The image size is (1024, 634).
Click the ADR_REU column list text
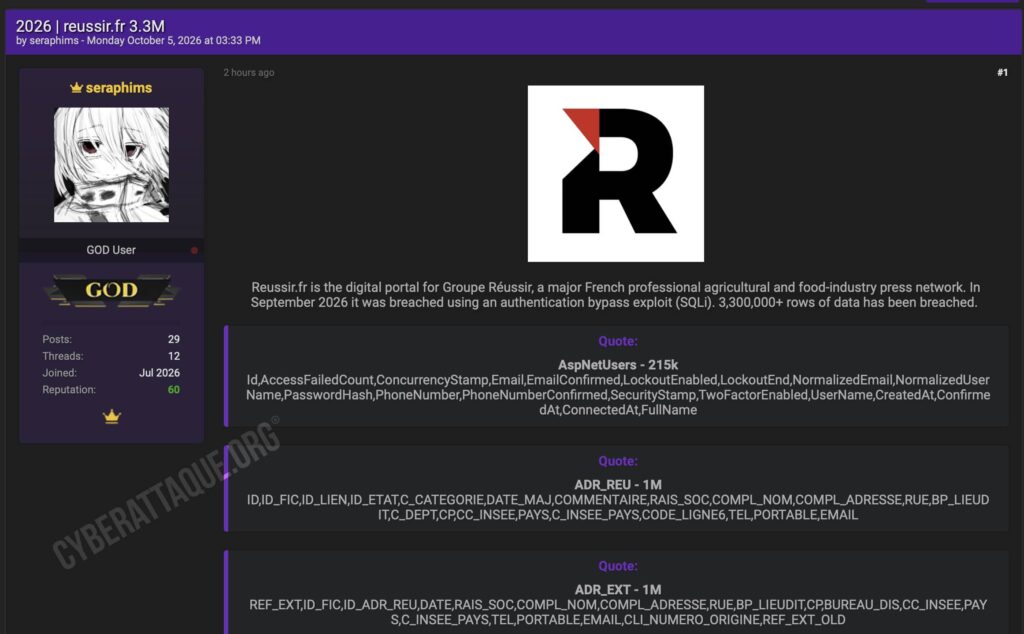click(x=618, y=507)
